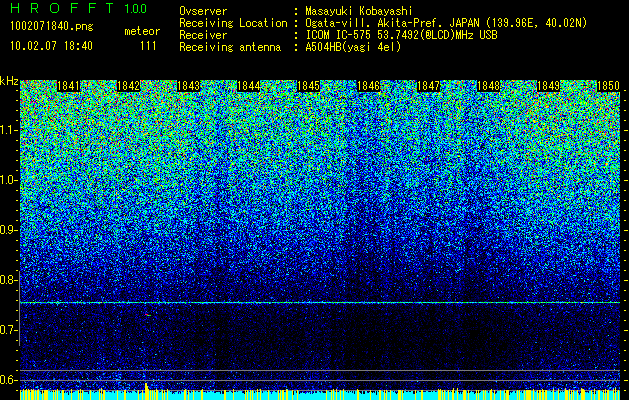
Task: Click the meteor count 111
Action: (148, 46)
